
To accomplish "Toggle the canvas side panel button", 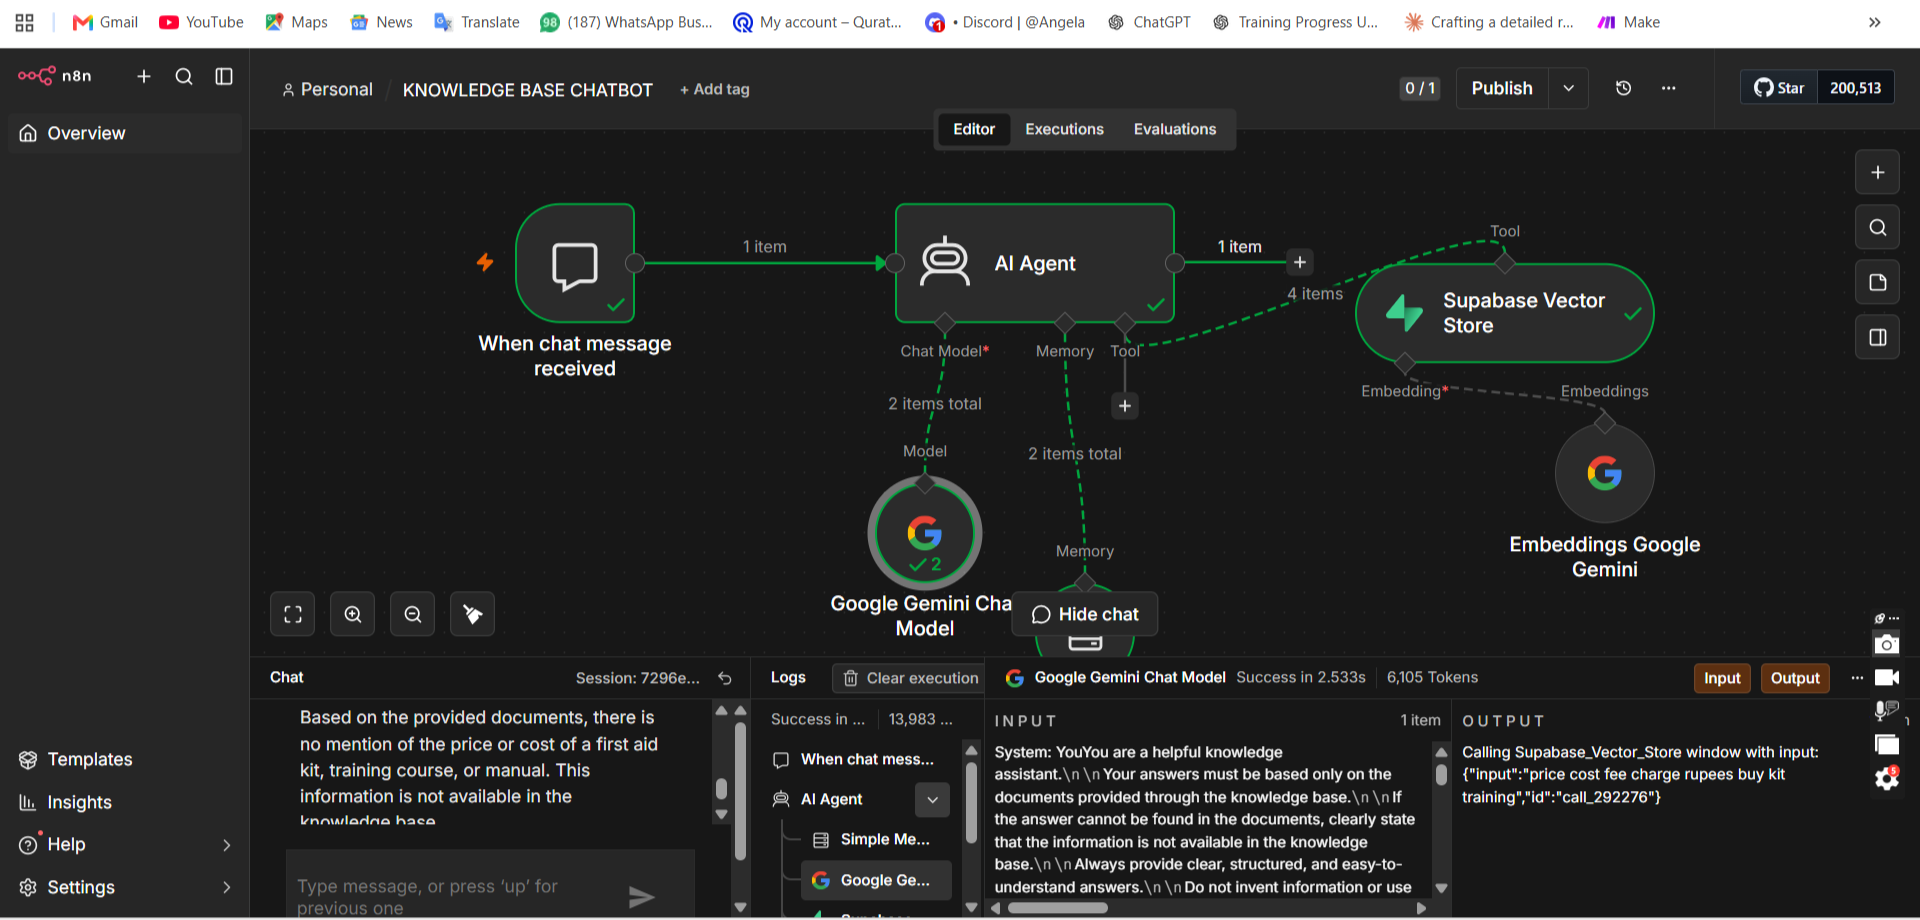I will pos(1877,337).
